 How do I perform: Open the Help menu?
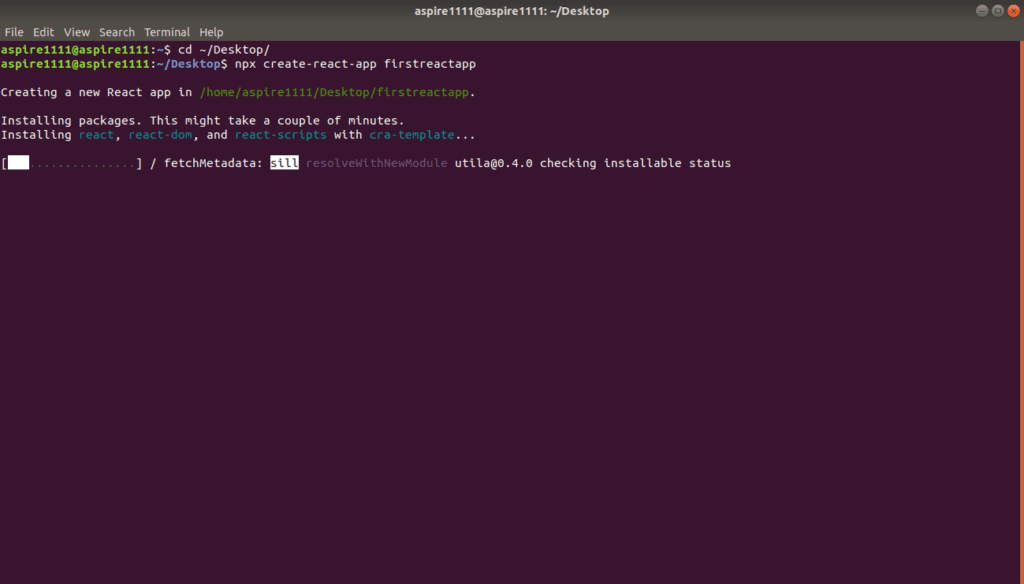[211, 32]
